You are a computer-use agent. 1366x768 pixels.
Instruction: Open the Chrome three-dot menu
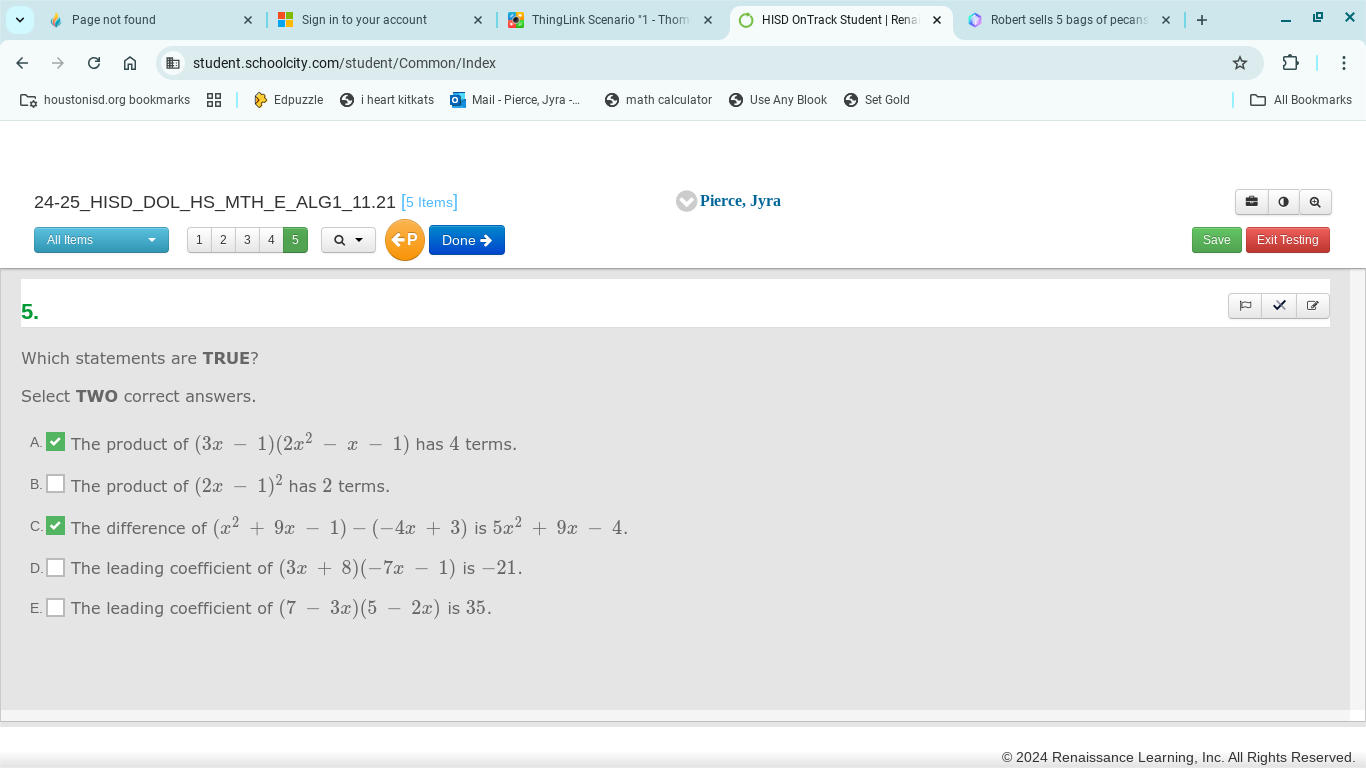click(1343, 63)
